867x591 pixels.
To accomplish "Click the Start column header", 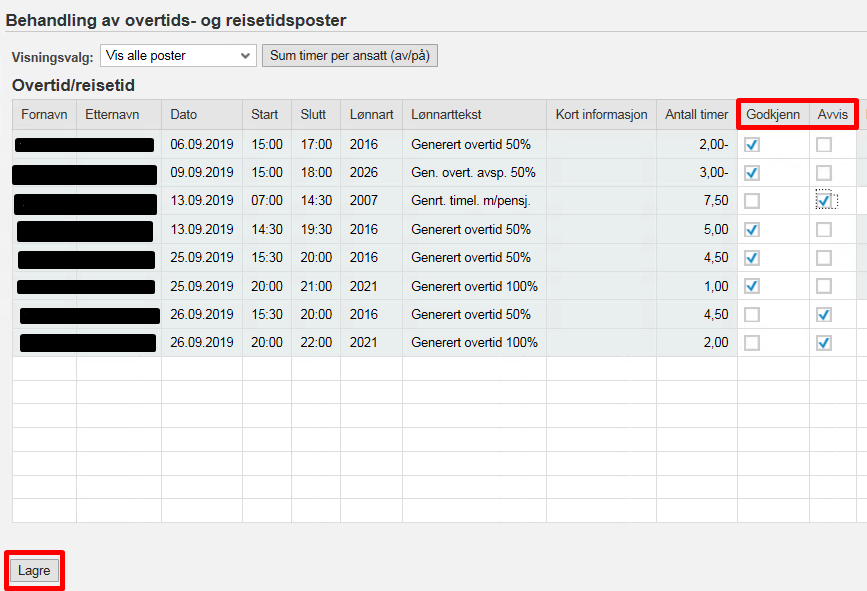I will pos(267,114).
